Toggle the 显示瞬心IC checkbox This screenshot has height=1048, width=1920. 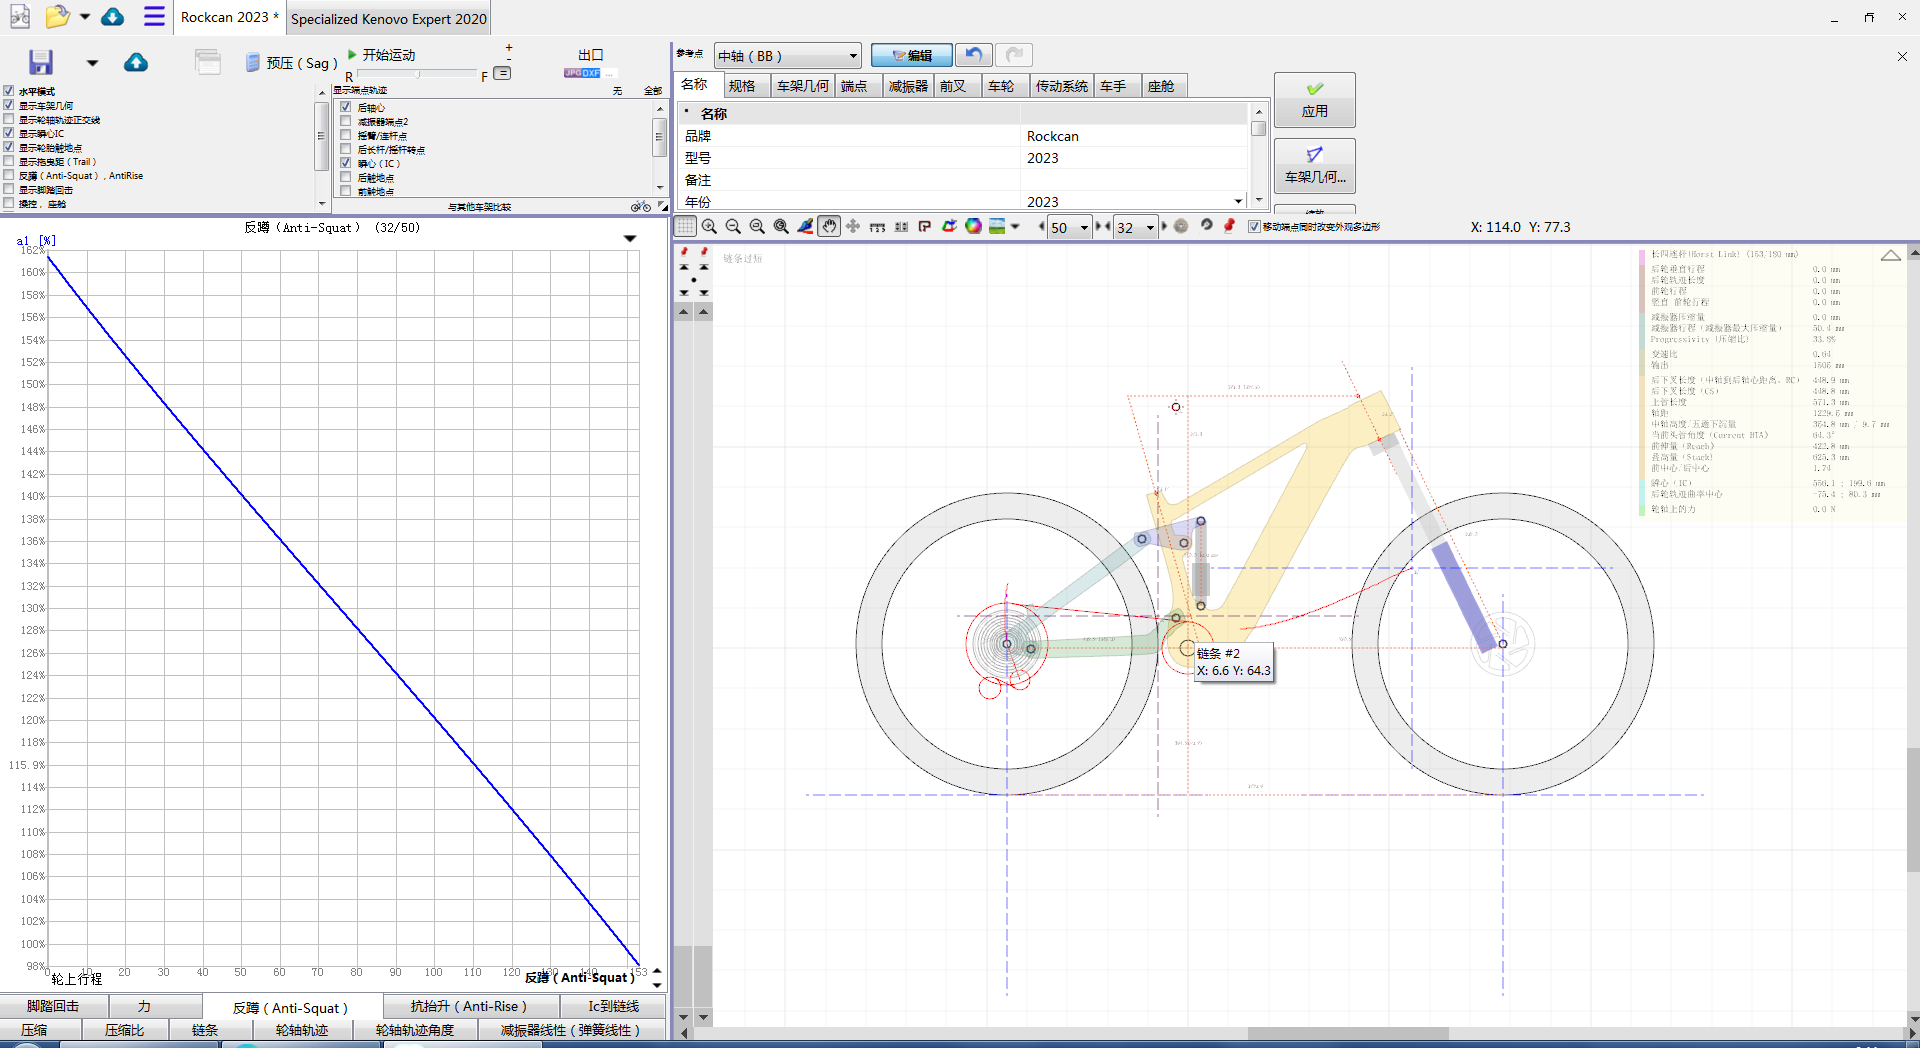tap(9, 133)
